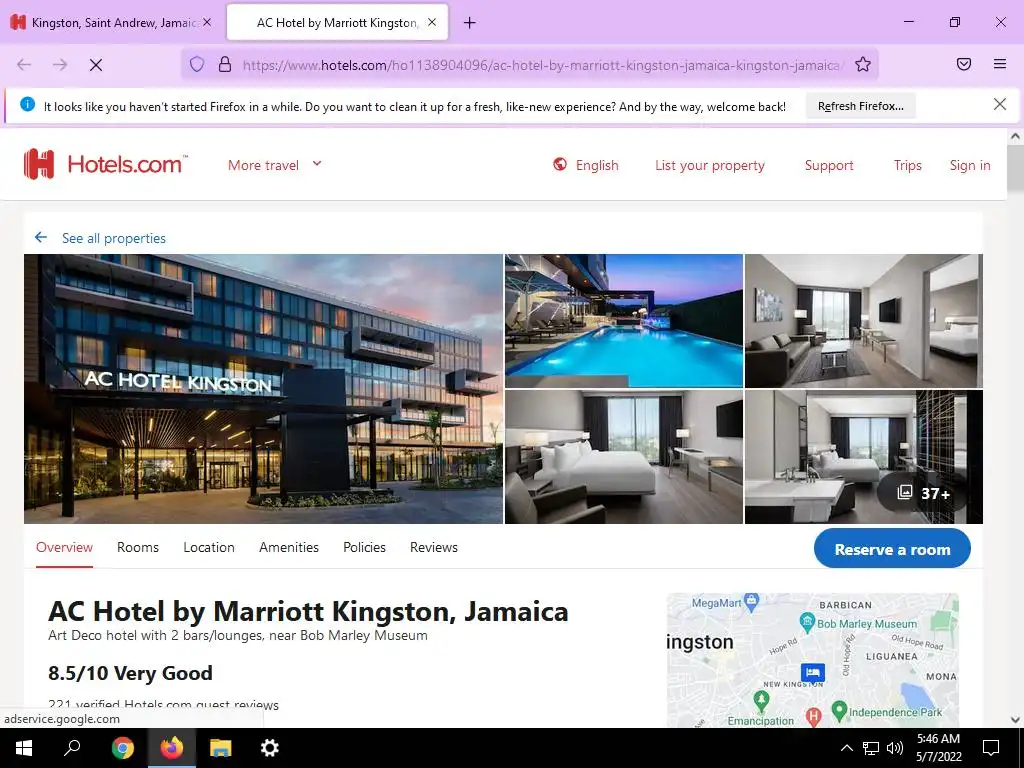Image resolution: width=1024 pixels, height=768 pixels.
Task: Click the blue hotel marker on the map
Action: 812,672
